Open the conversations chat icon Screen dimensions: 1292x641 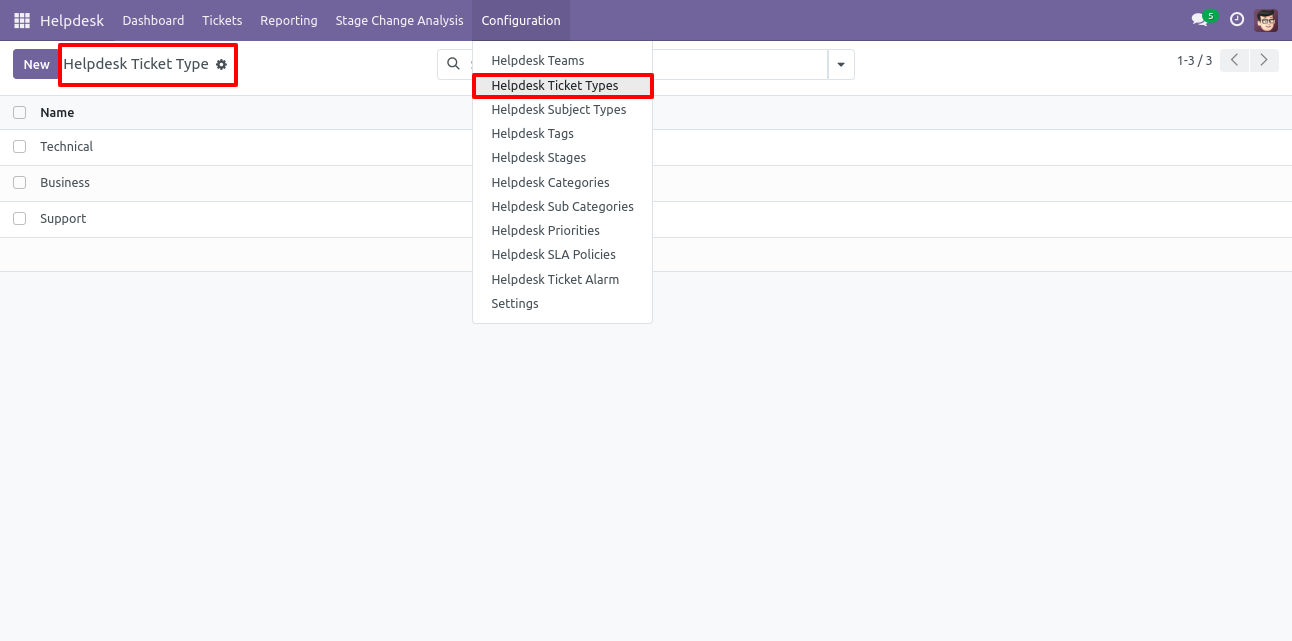click(x=1201, y=20)
